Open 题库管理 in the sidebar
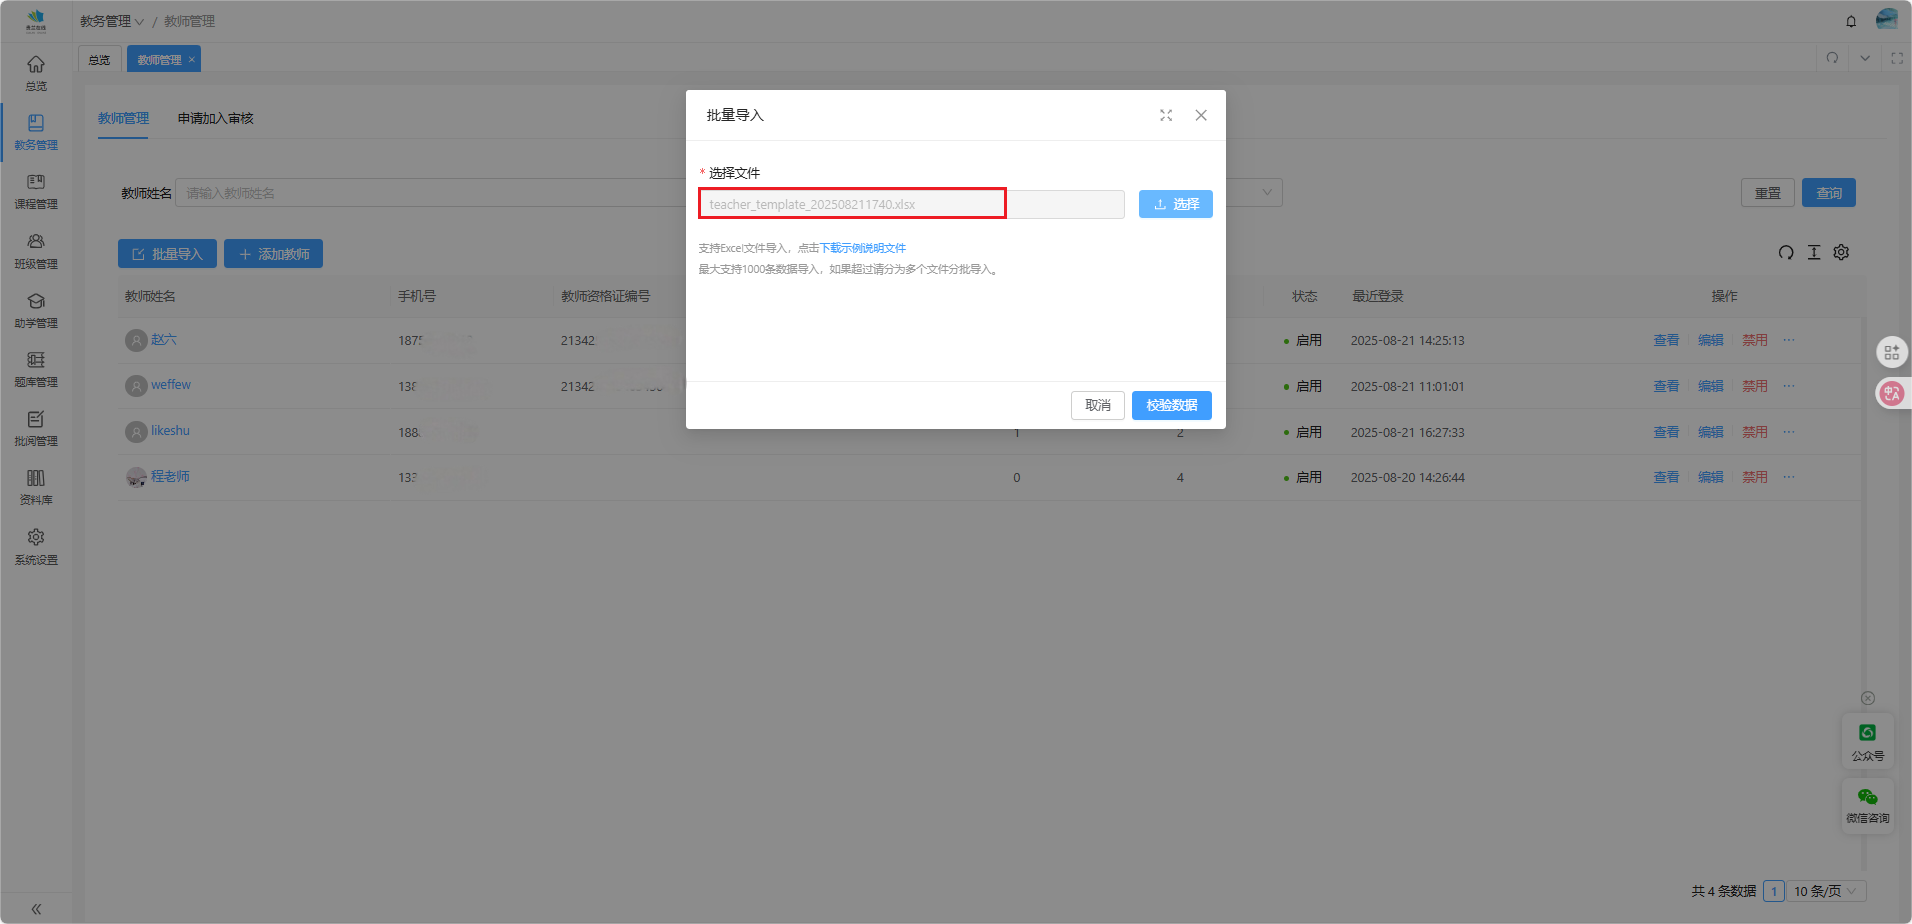 (x=36, y=368)
